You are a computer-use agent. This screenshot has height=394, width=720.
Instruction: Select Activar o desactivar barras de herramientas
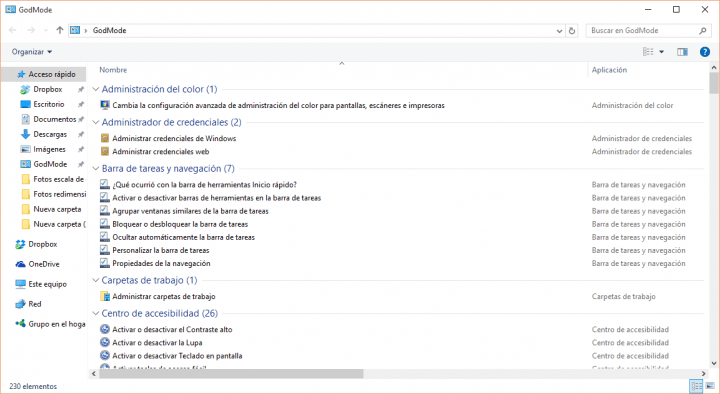217,198
